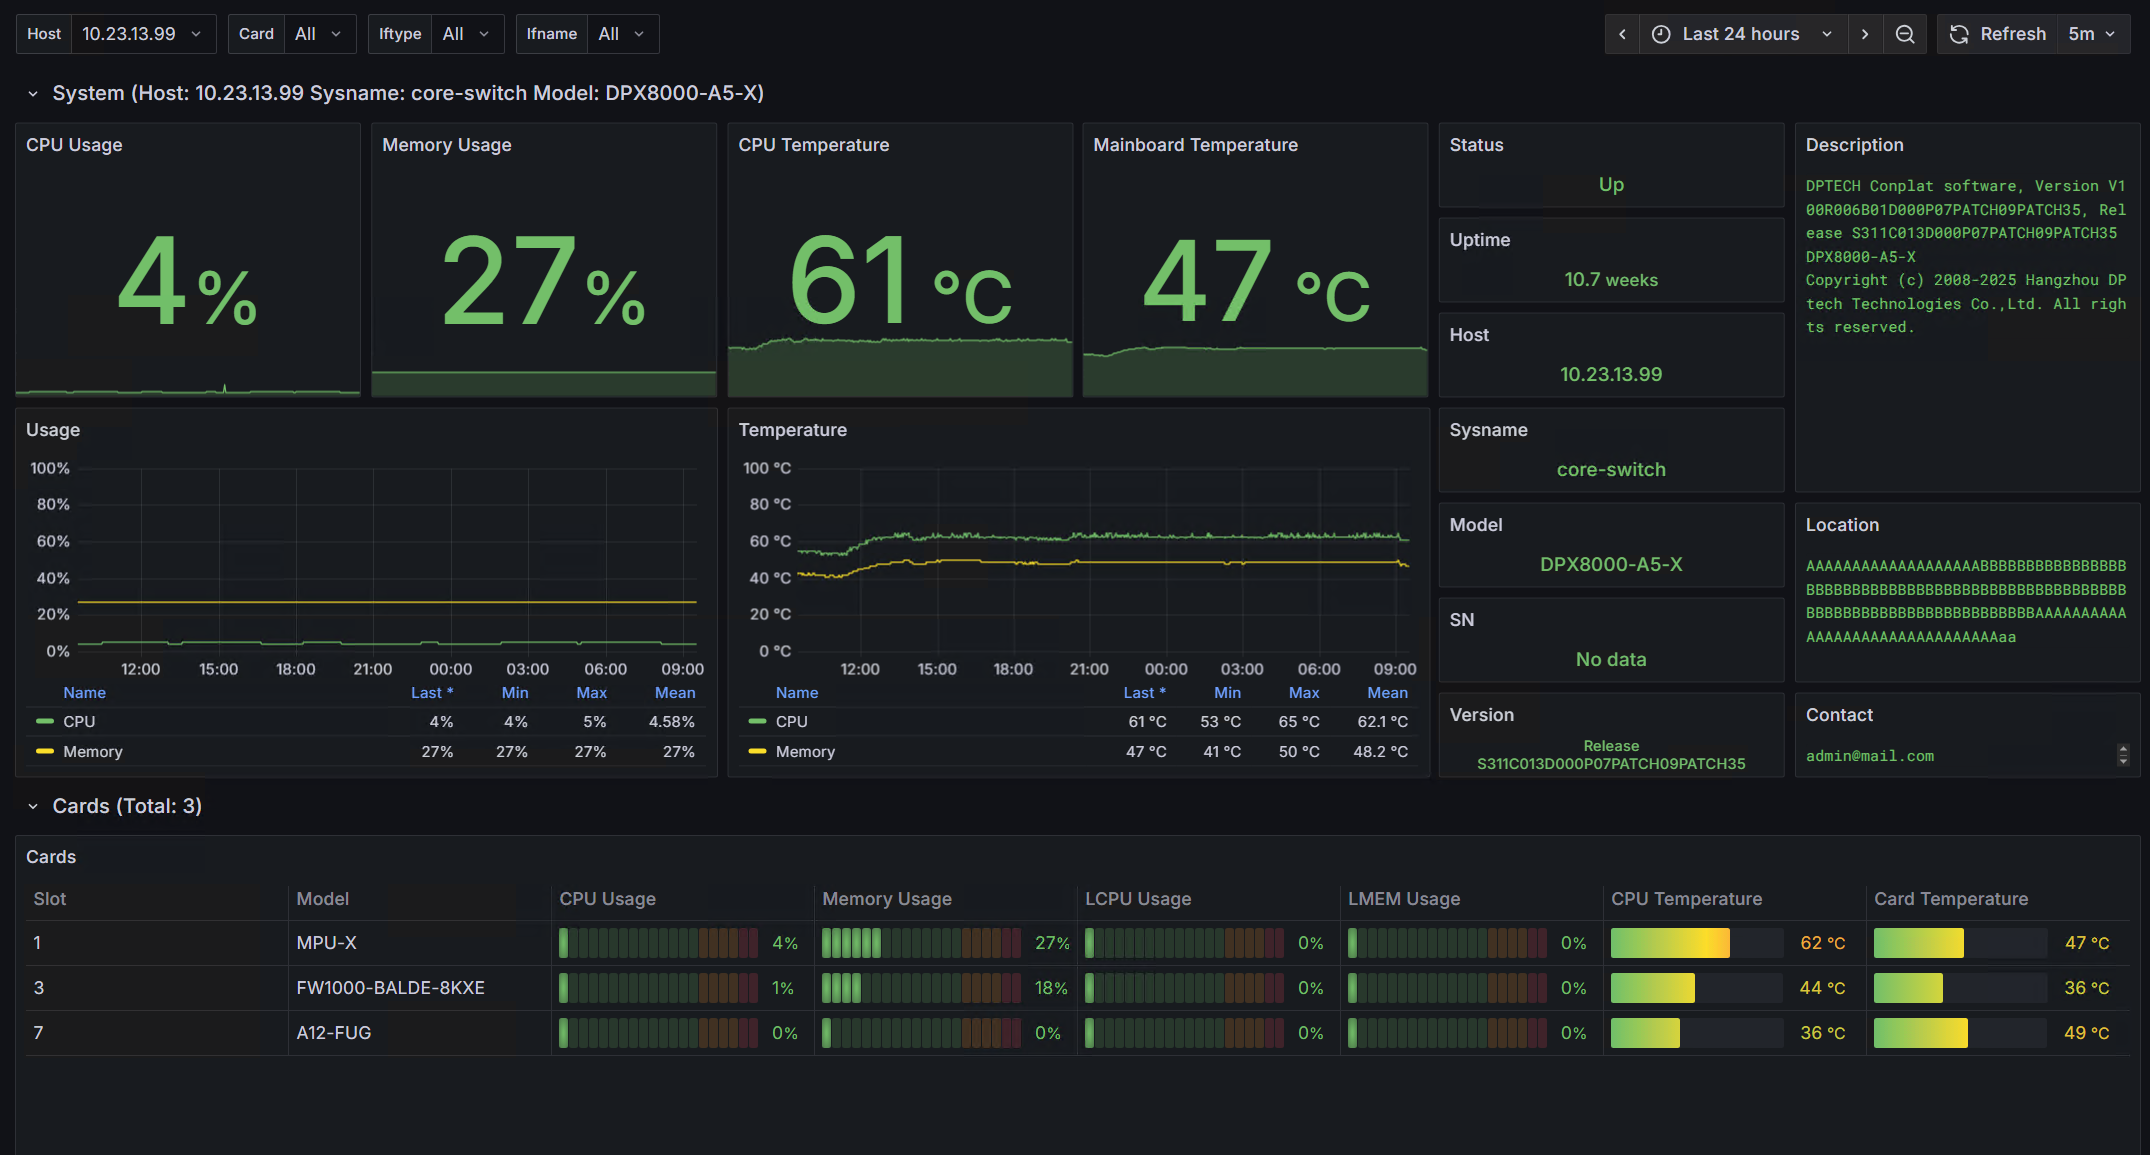
Task: Toggle Memory series in Usage legend
Action: coord(92,752)
